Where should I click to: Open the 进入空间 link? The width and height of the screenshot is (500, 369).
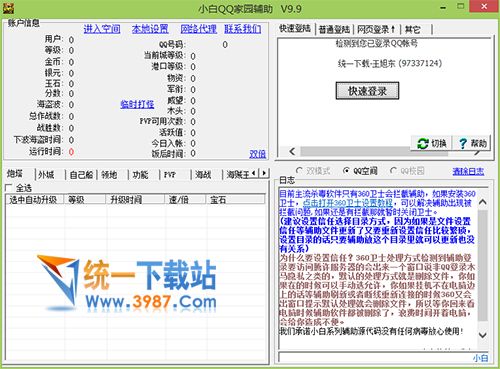pos(102,29)
